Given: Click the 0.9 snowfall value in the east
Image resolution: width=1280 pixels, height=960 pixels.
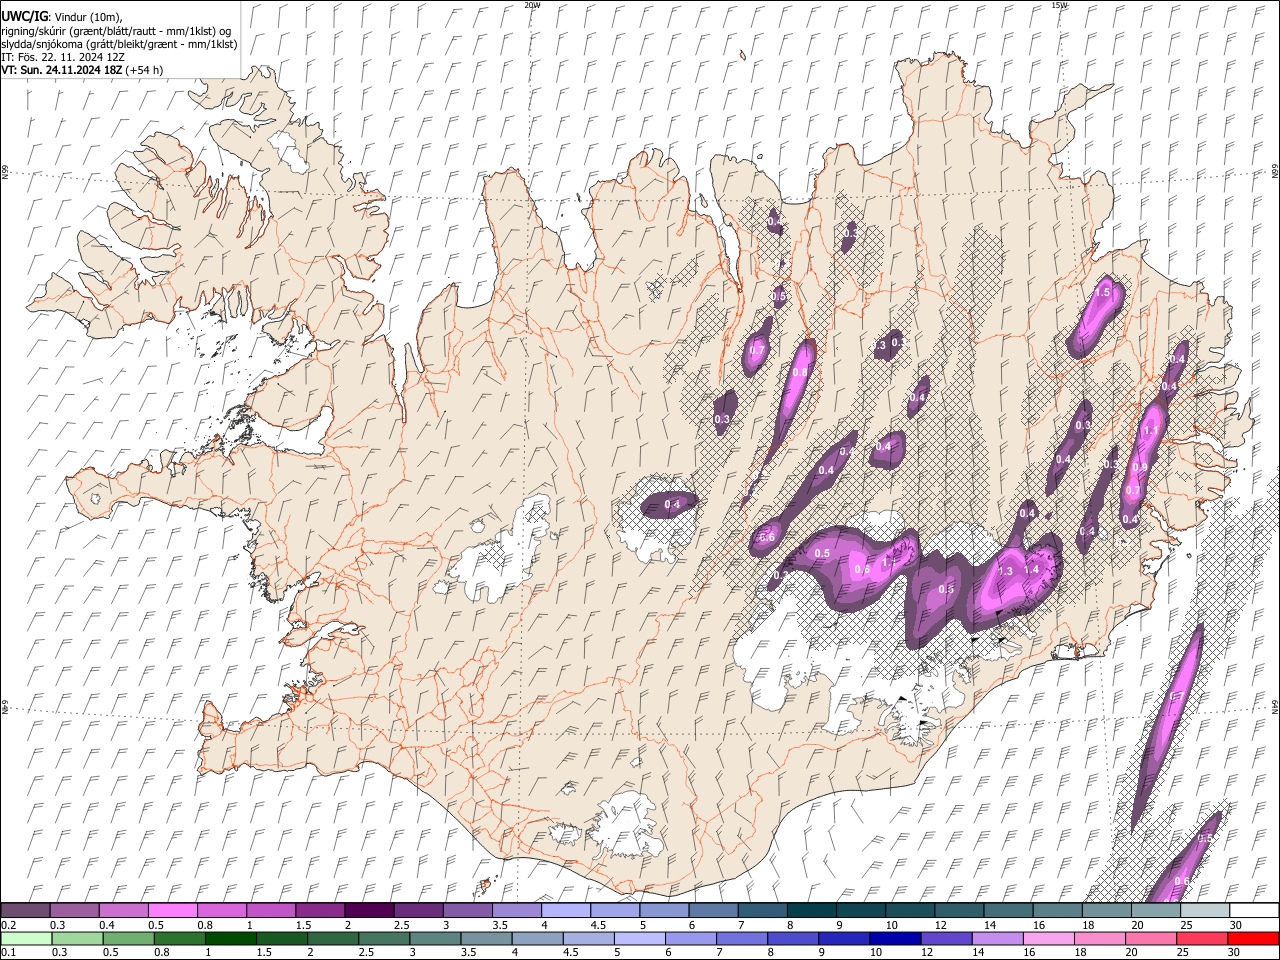Looking at the screenshot, I should click(1140, 467).
